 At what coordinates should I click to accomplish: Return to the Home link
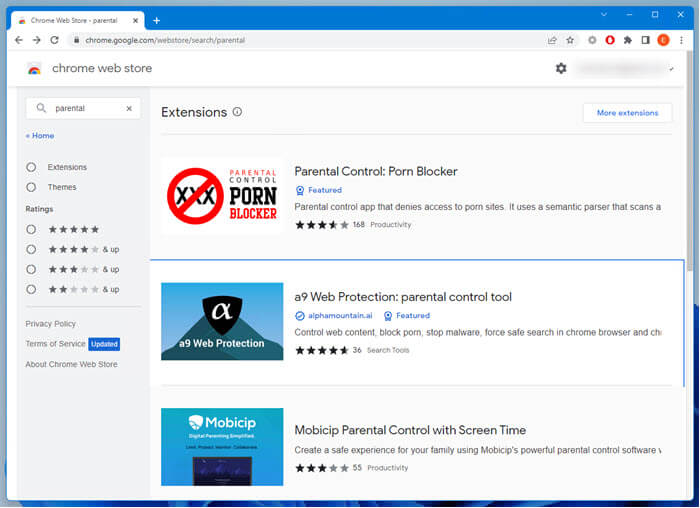40,136
